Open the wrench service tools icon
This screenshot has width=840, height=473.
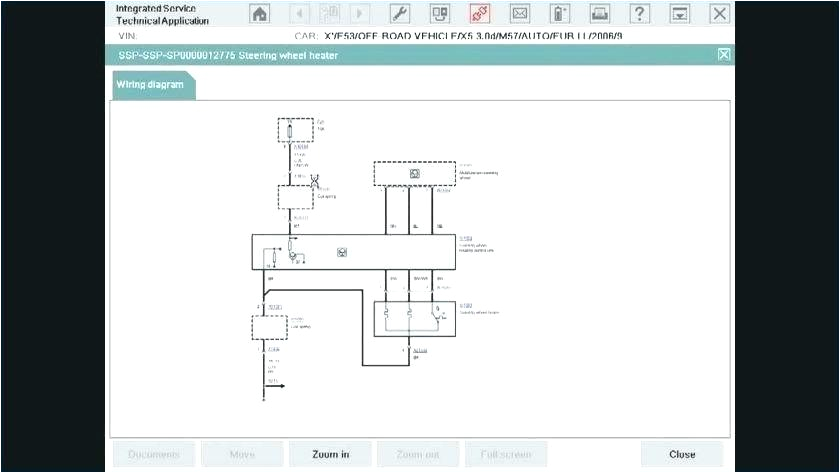coord(399,13)
